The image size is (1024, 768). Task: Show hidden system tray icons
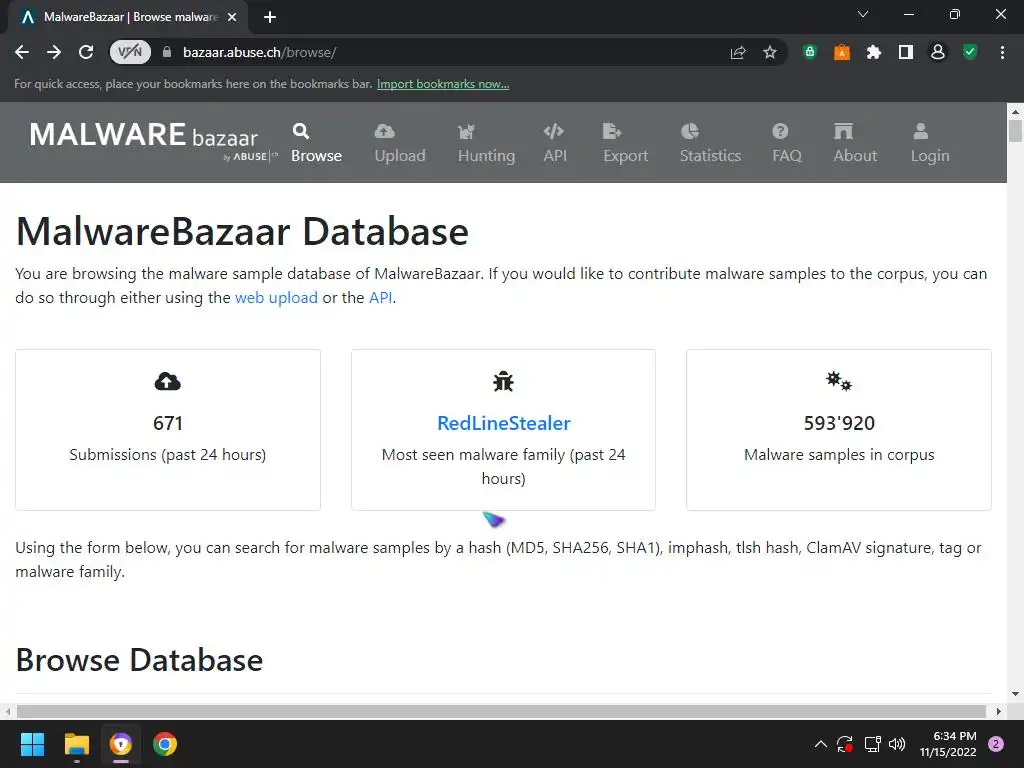point(821,744)
